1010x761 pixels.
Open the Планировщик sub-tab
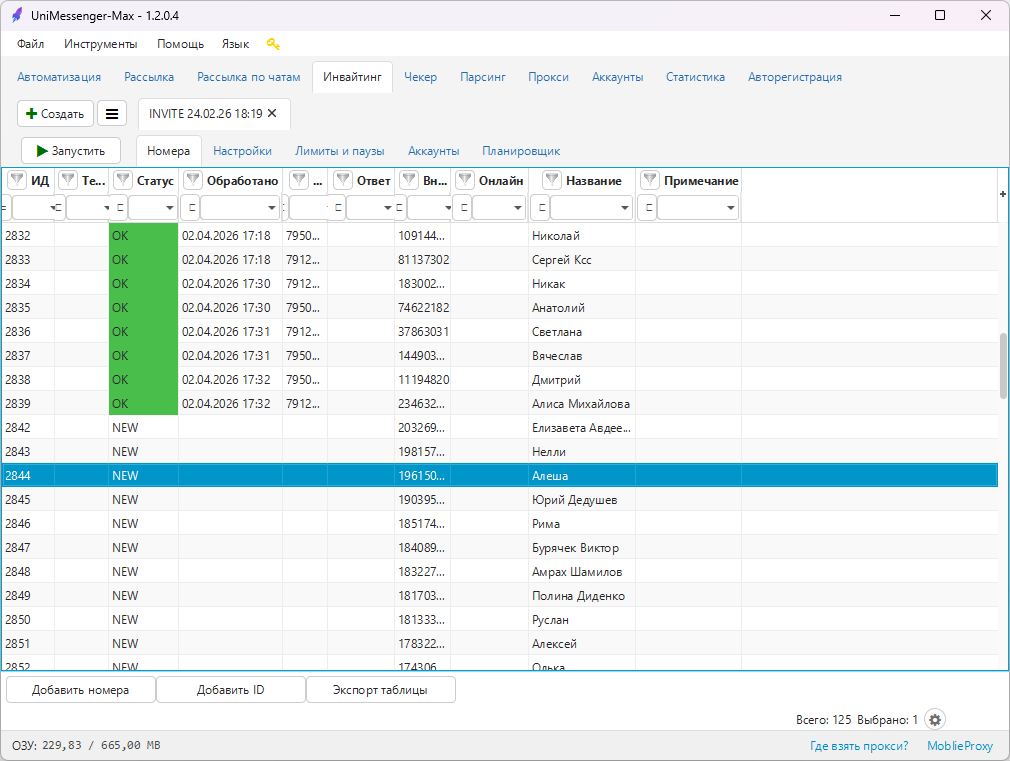[x=521, y=151]
